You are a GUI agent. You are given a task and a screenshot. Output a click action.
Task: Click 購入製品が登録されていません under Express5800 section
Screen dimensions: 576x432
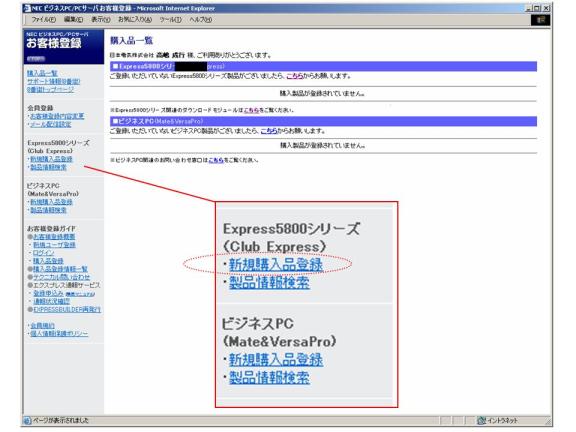(322, 93)
